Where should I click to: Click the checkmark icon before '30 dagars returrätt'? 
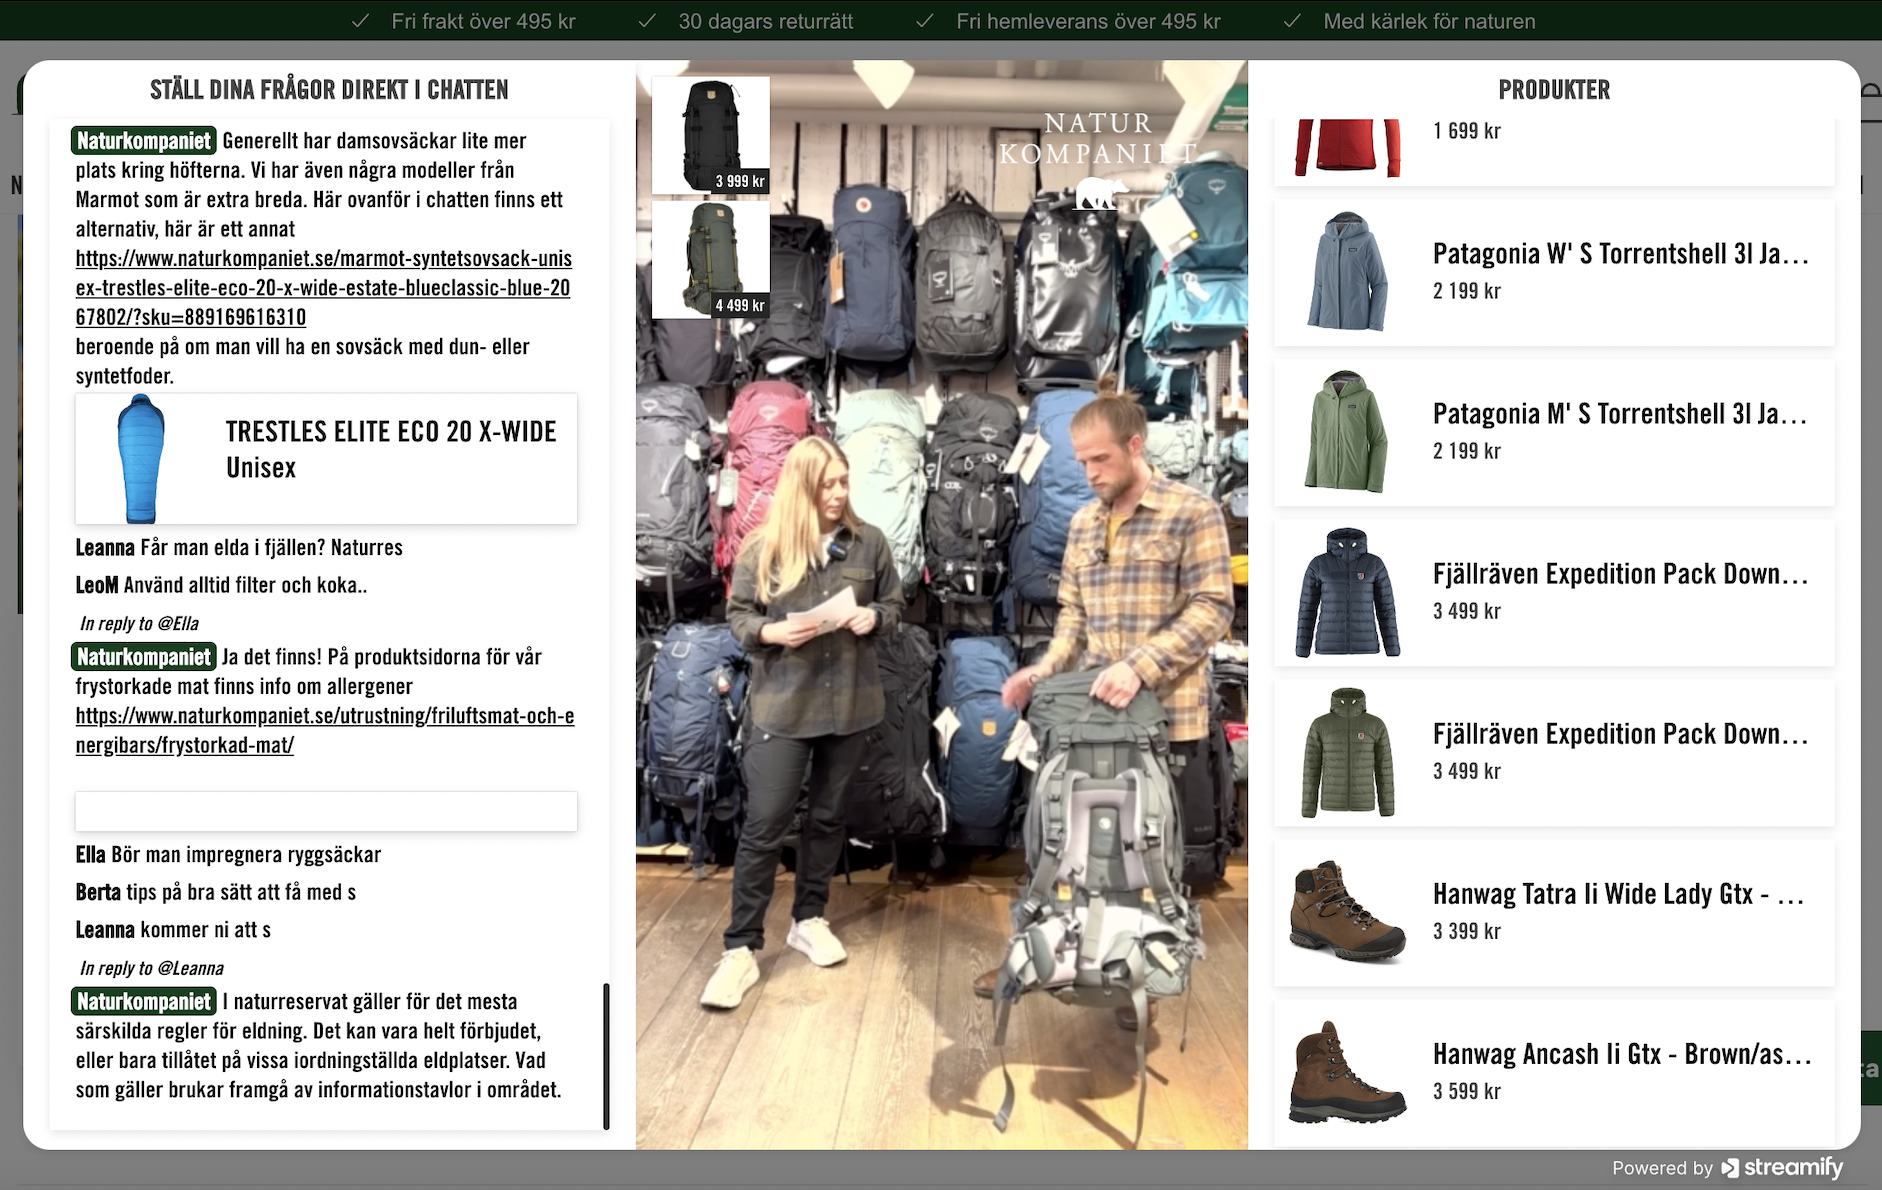(647, 21)
